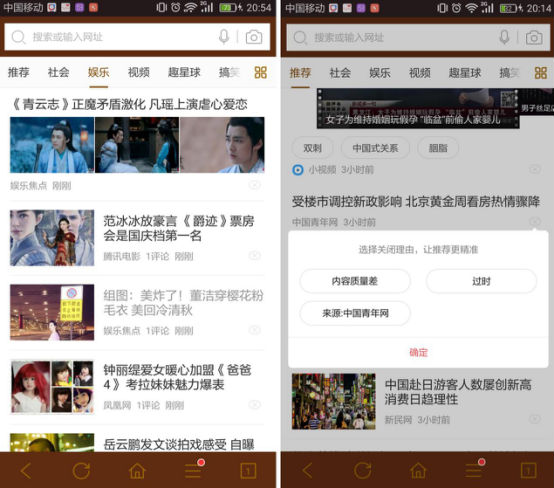
Task: Switch to 社会 tab in left screen
Action: point(59,72)
